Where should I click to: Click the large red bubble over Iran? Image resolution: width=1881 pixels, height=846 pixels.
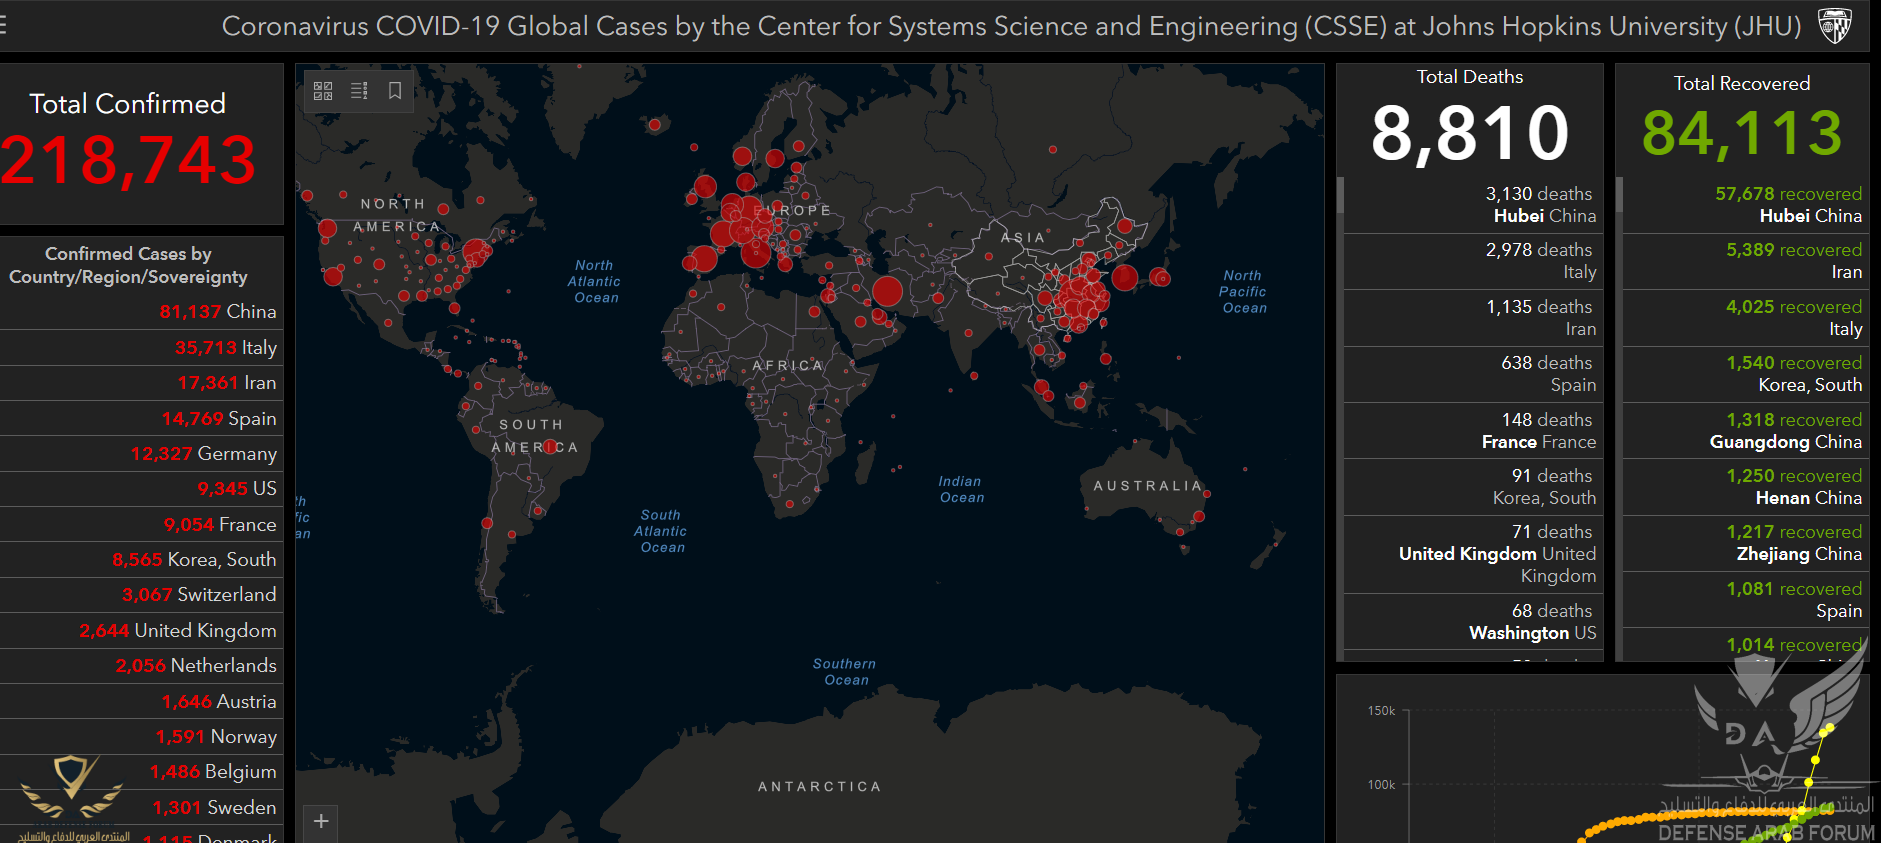887,291
